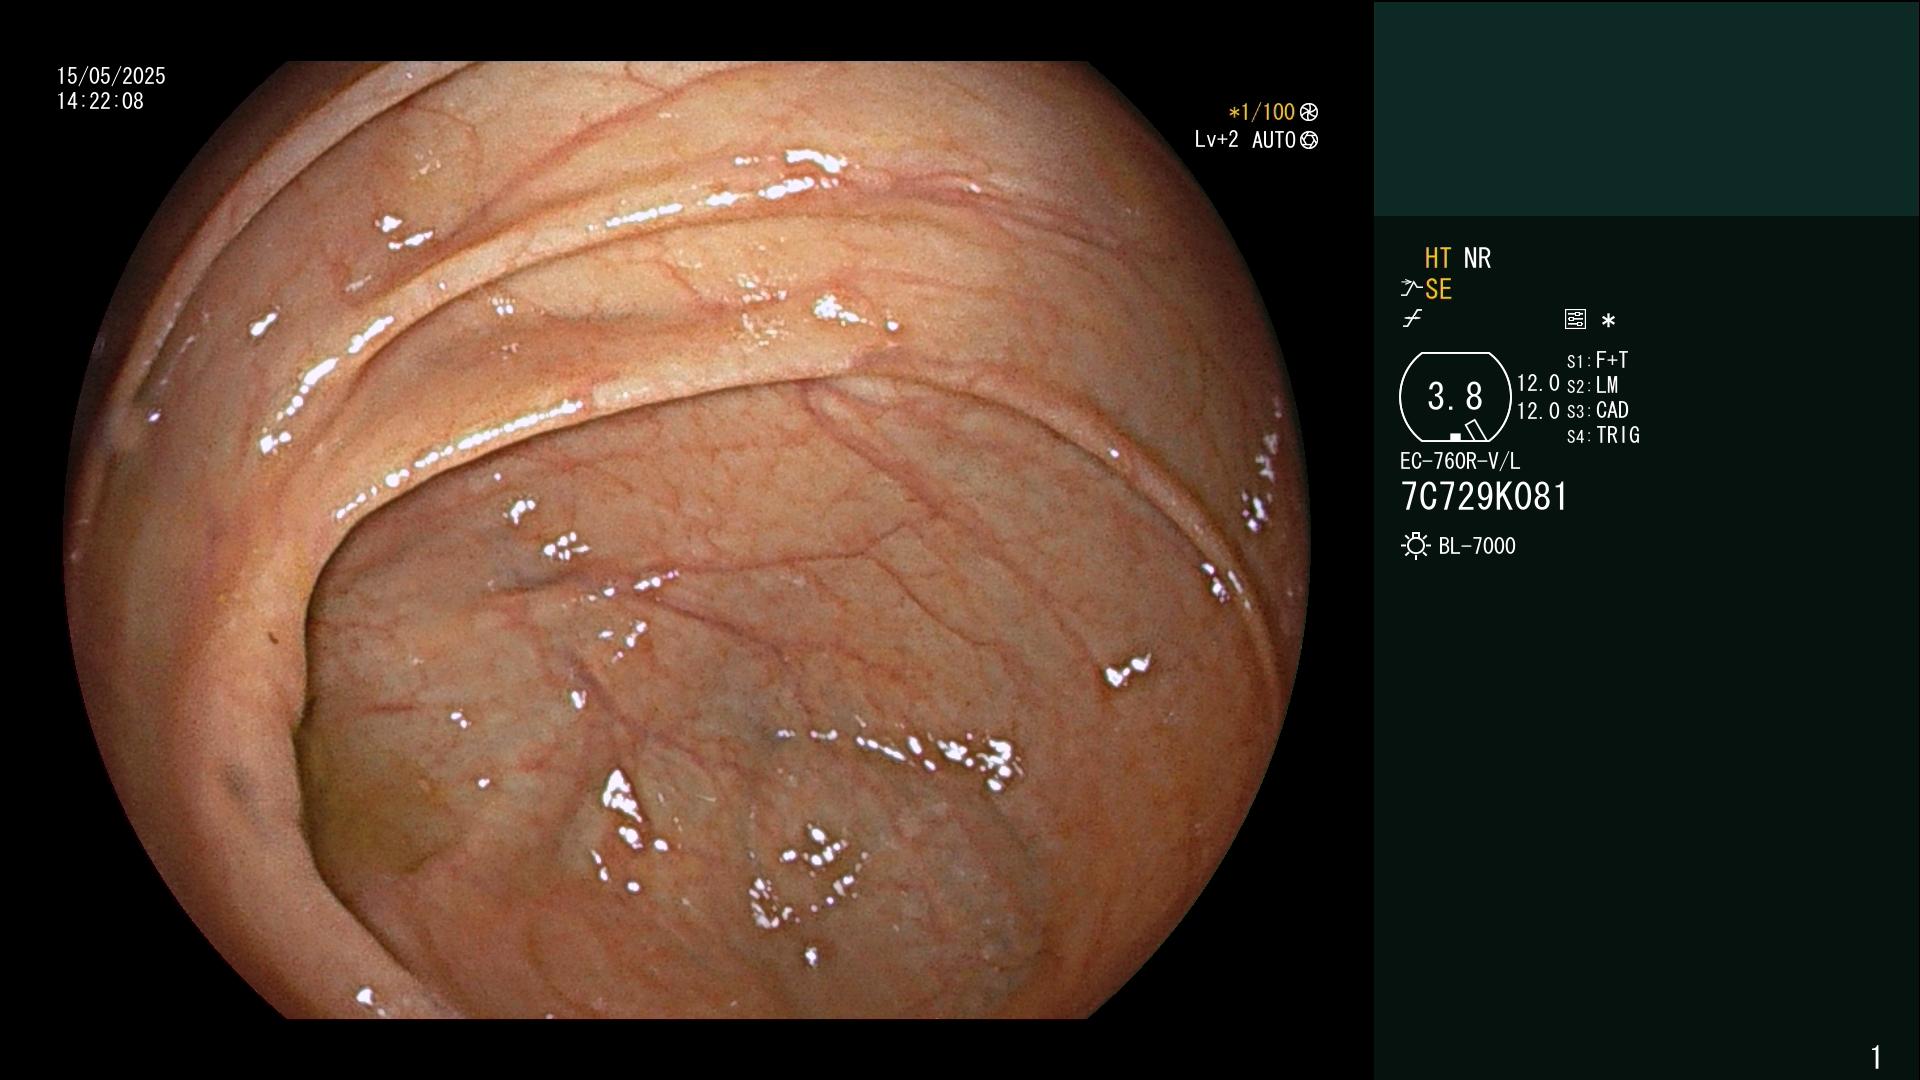
Task: Click the upper 12.0 value
Action: click(1538, 383)
